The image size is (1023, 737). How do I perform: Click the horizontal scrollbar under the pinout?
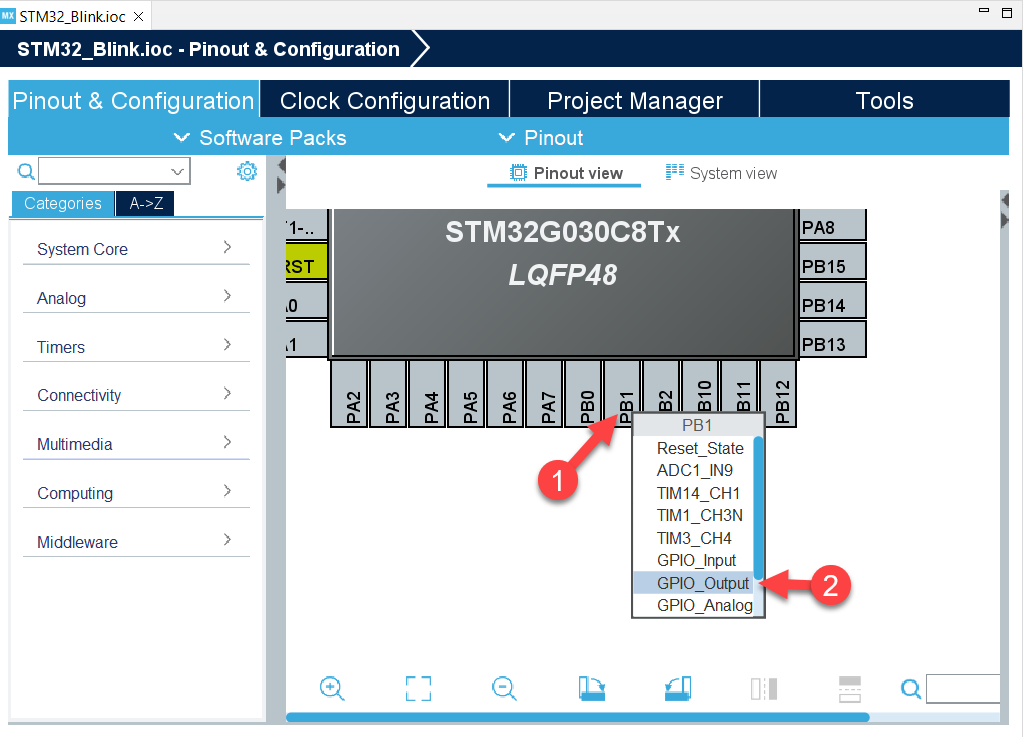coord(577,717)
